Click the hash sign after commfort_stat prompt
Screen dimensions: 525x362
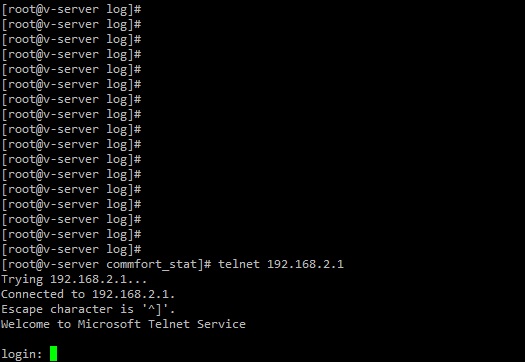tap(208, 264)
